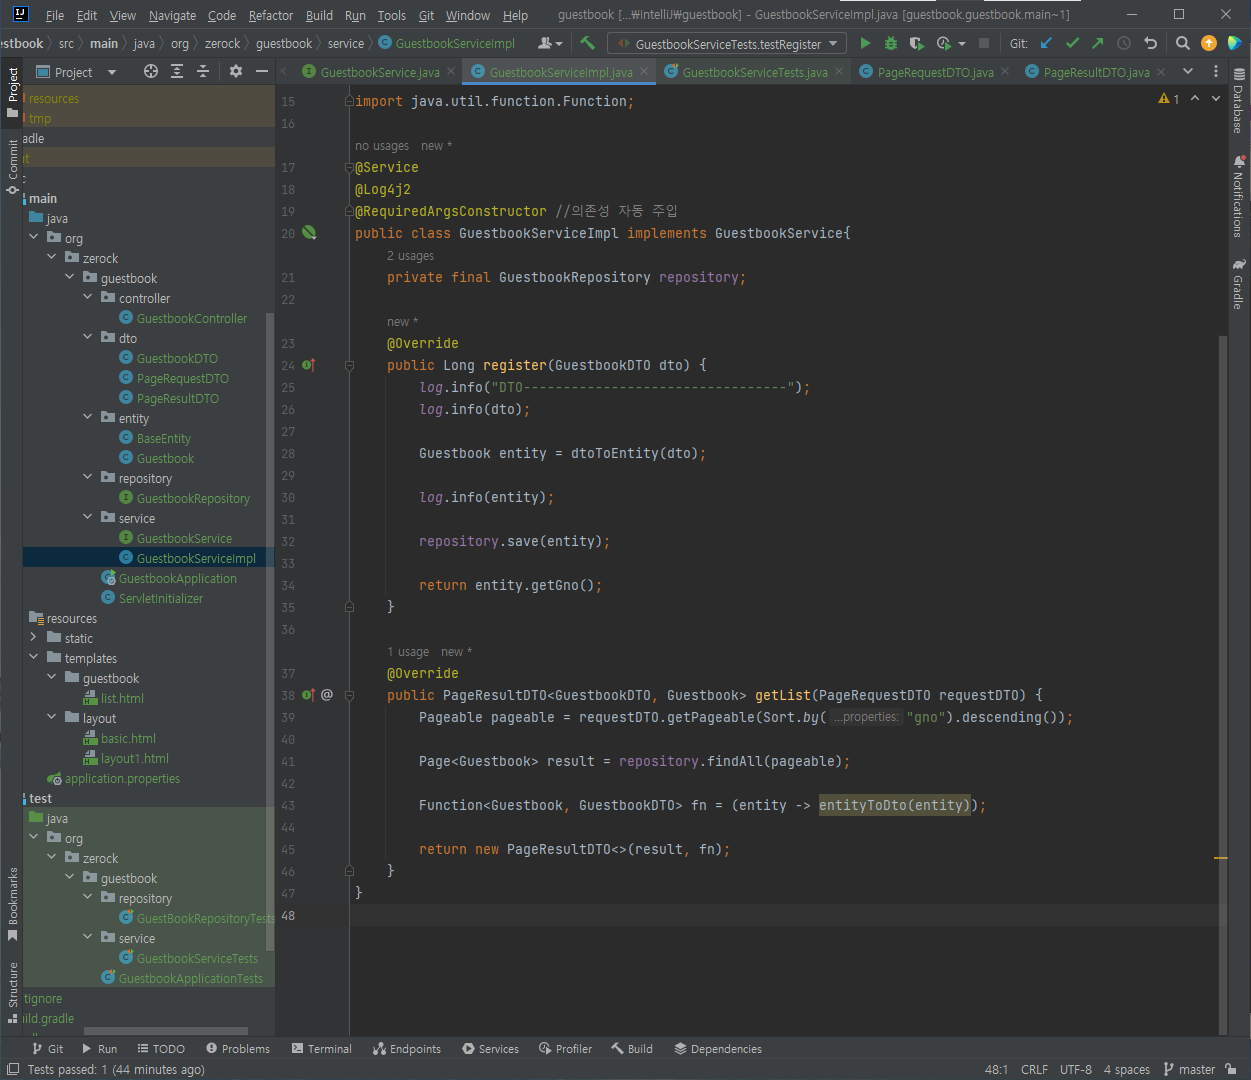Click implements gutter icon at line 24
The image size is (1251, 1080).
pos(308,365)
